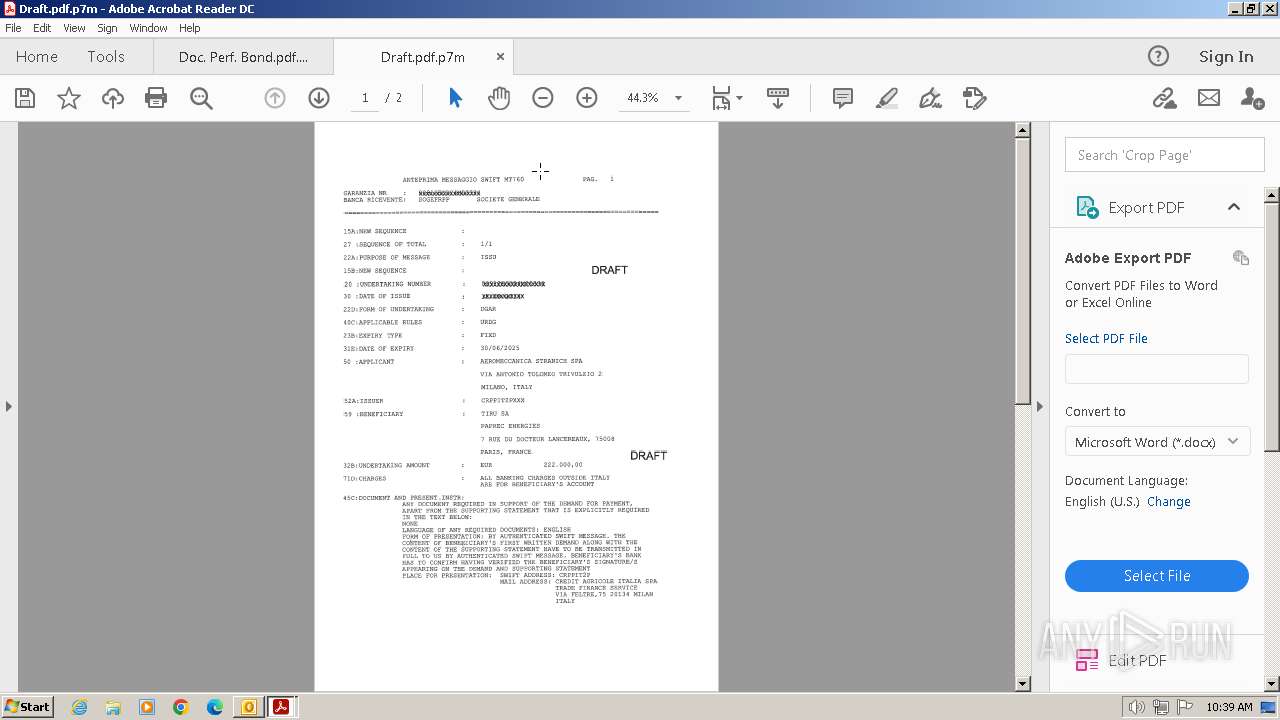Click the right pane scrollbar thumb

[x=1272, y=325]
